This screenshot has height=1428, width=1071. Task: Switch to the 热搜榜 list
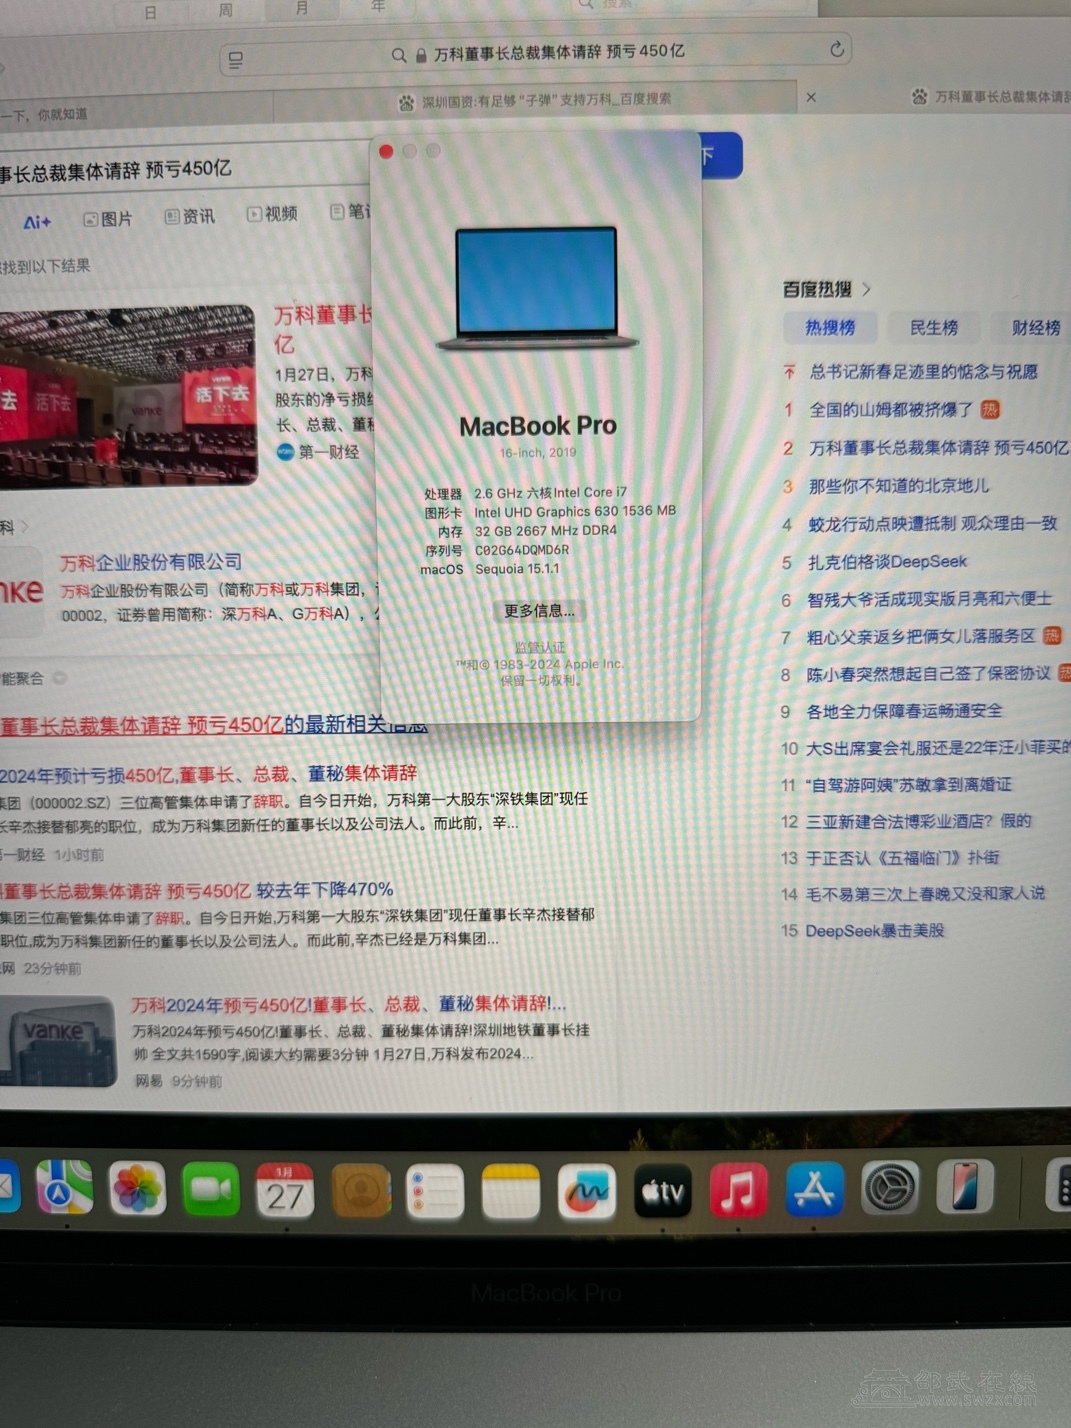click(830, 327)
